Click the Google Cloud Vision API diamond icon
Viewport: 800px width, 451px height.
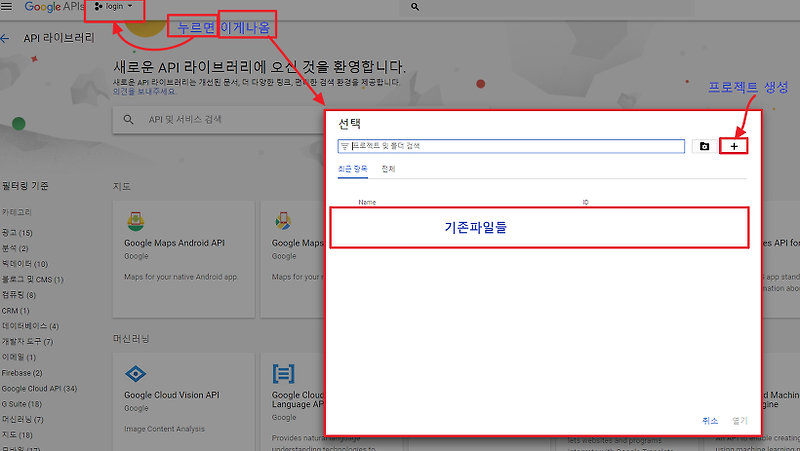(135, 374)
